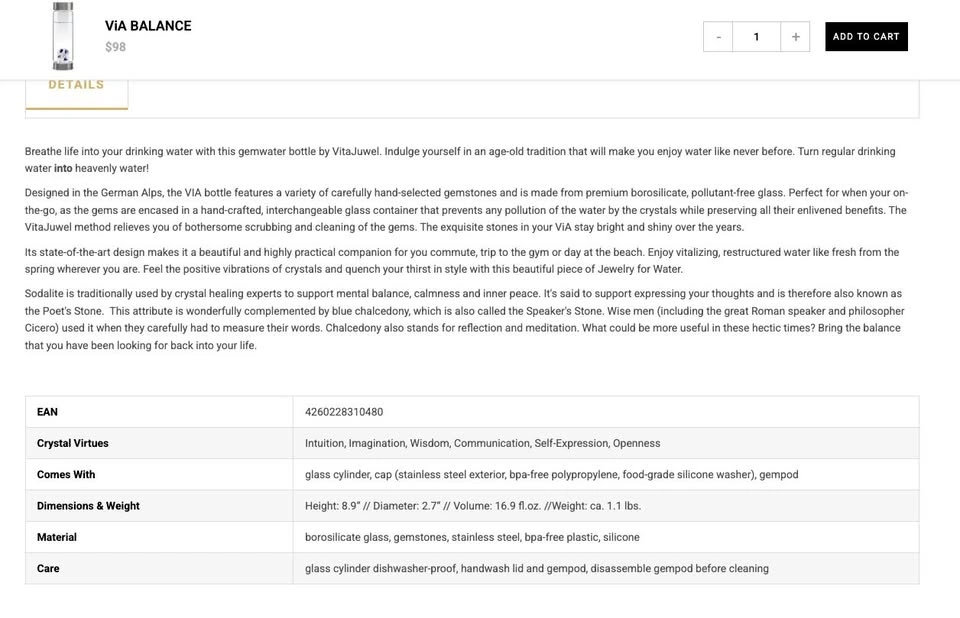Image resolution: width=960 pixels, height=618 pixels.
Task: Increase quantity with the plus button
Action: click(x=795, y=37)
